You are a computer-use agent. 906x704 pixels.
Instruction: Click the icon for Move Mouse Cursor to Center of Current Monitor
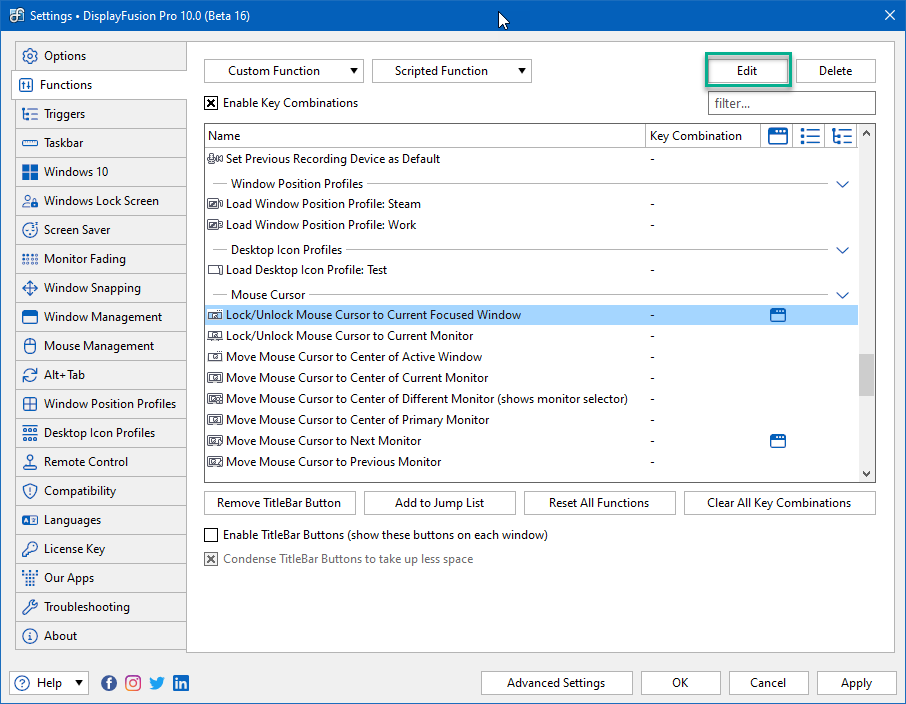click(x=215, y=378)
